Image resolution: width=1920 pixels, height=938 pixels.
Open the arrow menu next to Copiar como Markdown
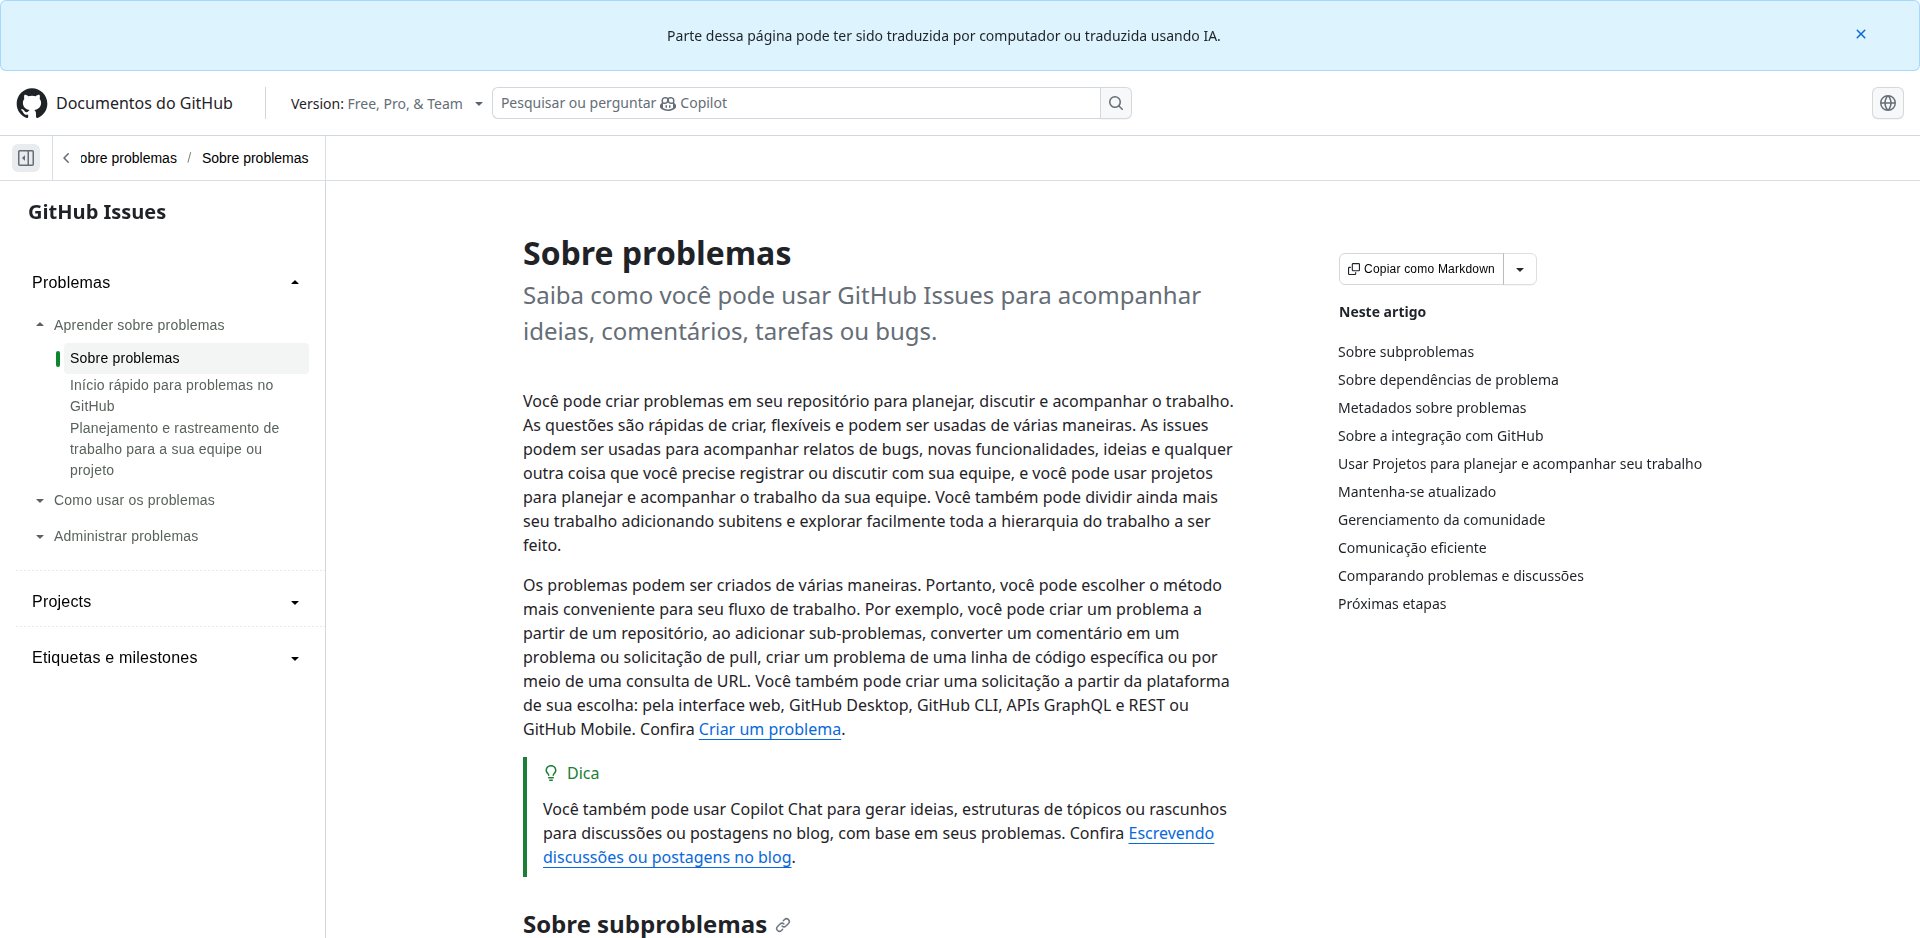tap(1520, 269)
